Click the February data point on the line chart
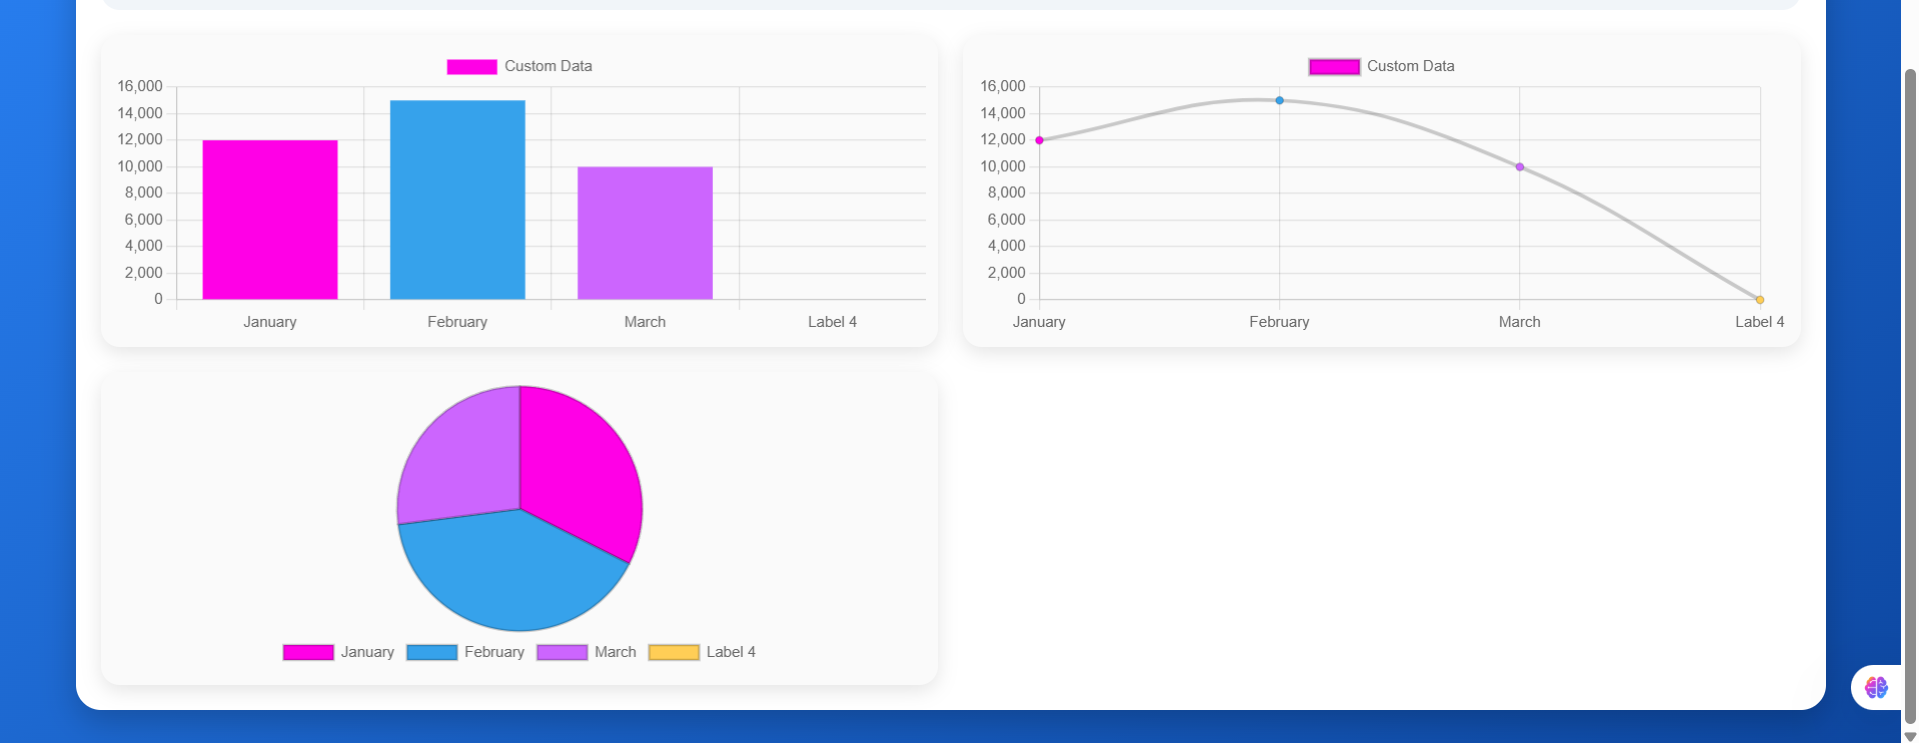The width and height of the screenshot is (1919, 743). (x=1279, y=100)
